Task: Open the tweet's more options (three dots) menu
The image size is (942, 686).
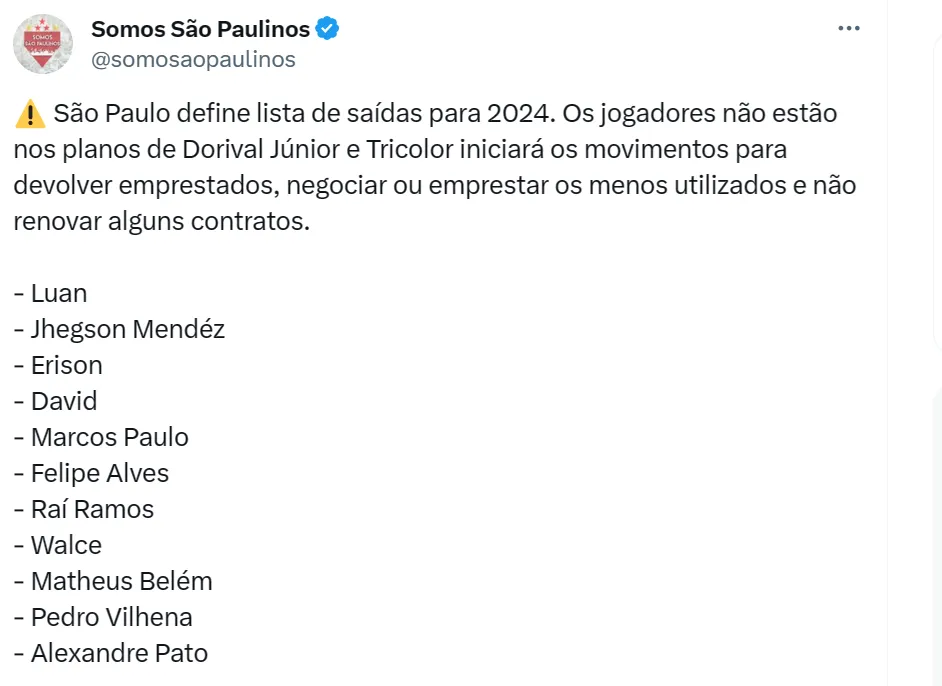Action: (x=849, y=29)
